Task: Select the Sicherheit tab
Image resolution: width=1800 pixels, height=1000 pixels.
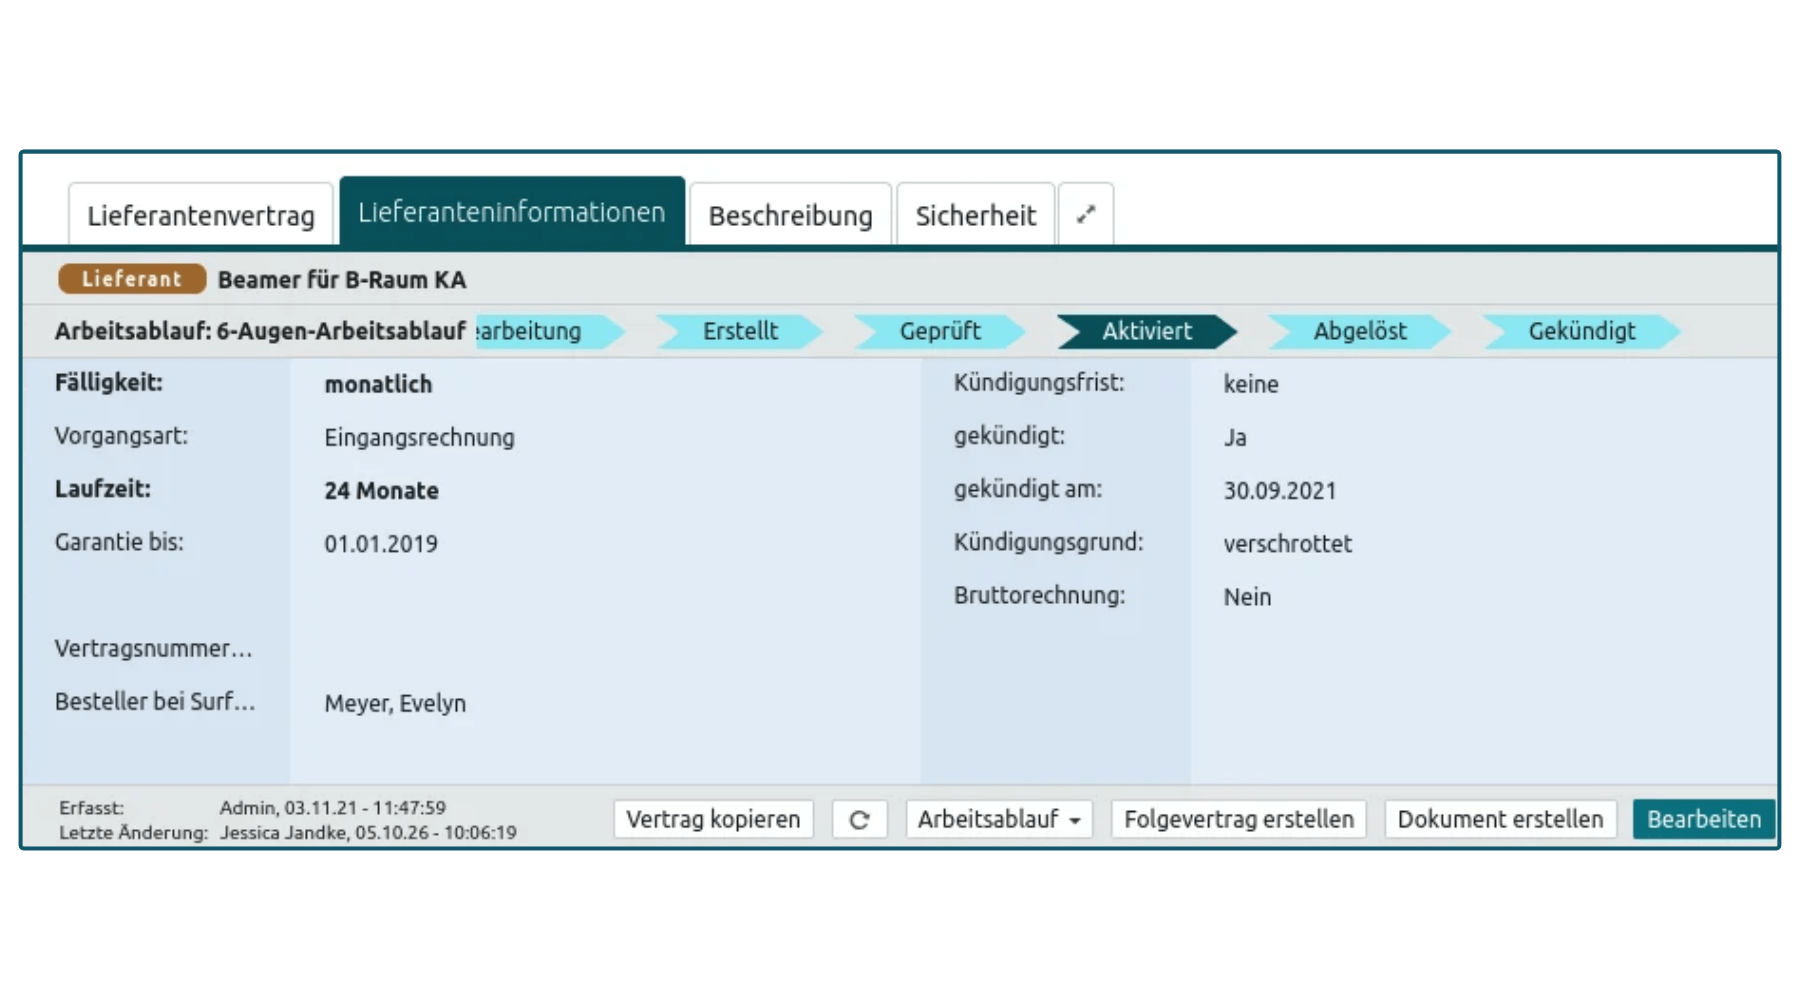Action: (x=976, y=215)
